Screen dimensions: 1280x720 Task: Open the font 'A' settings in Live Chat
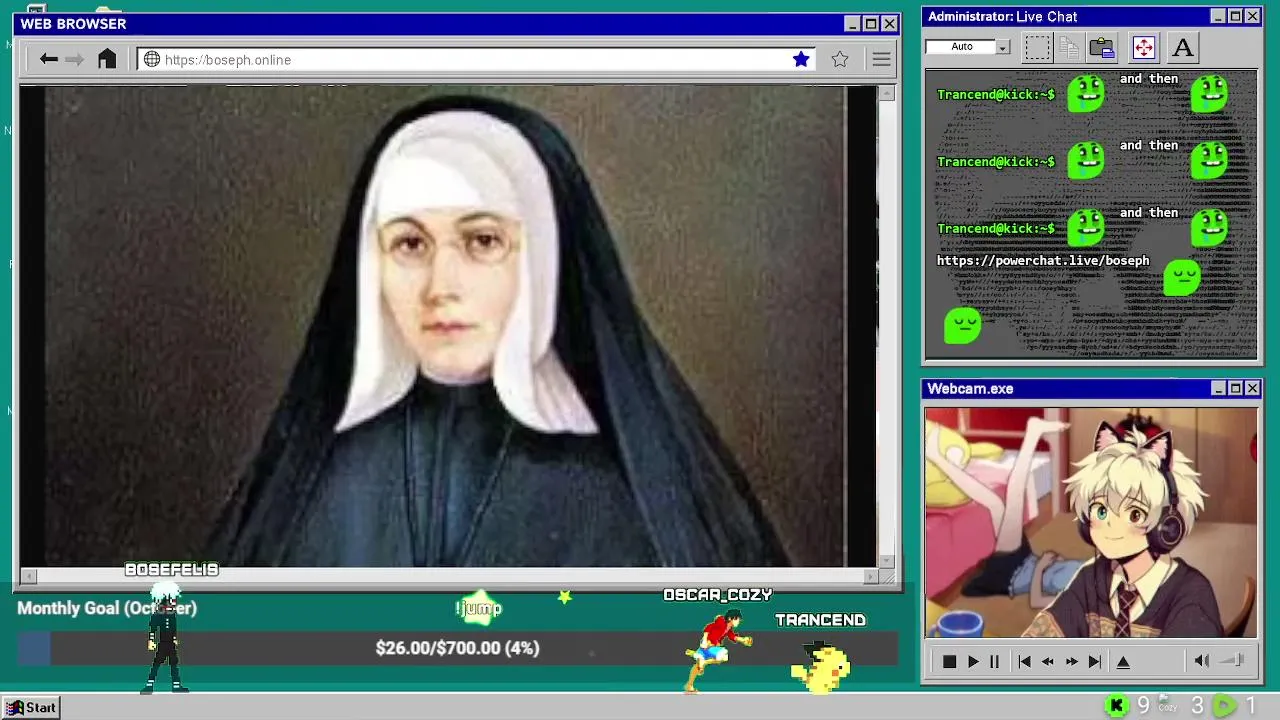[1183, 47]
